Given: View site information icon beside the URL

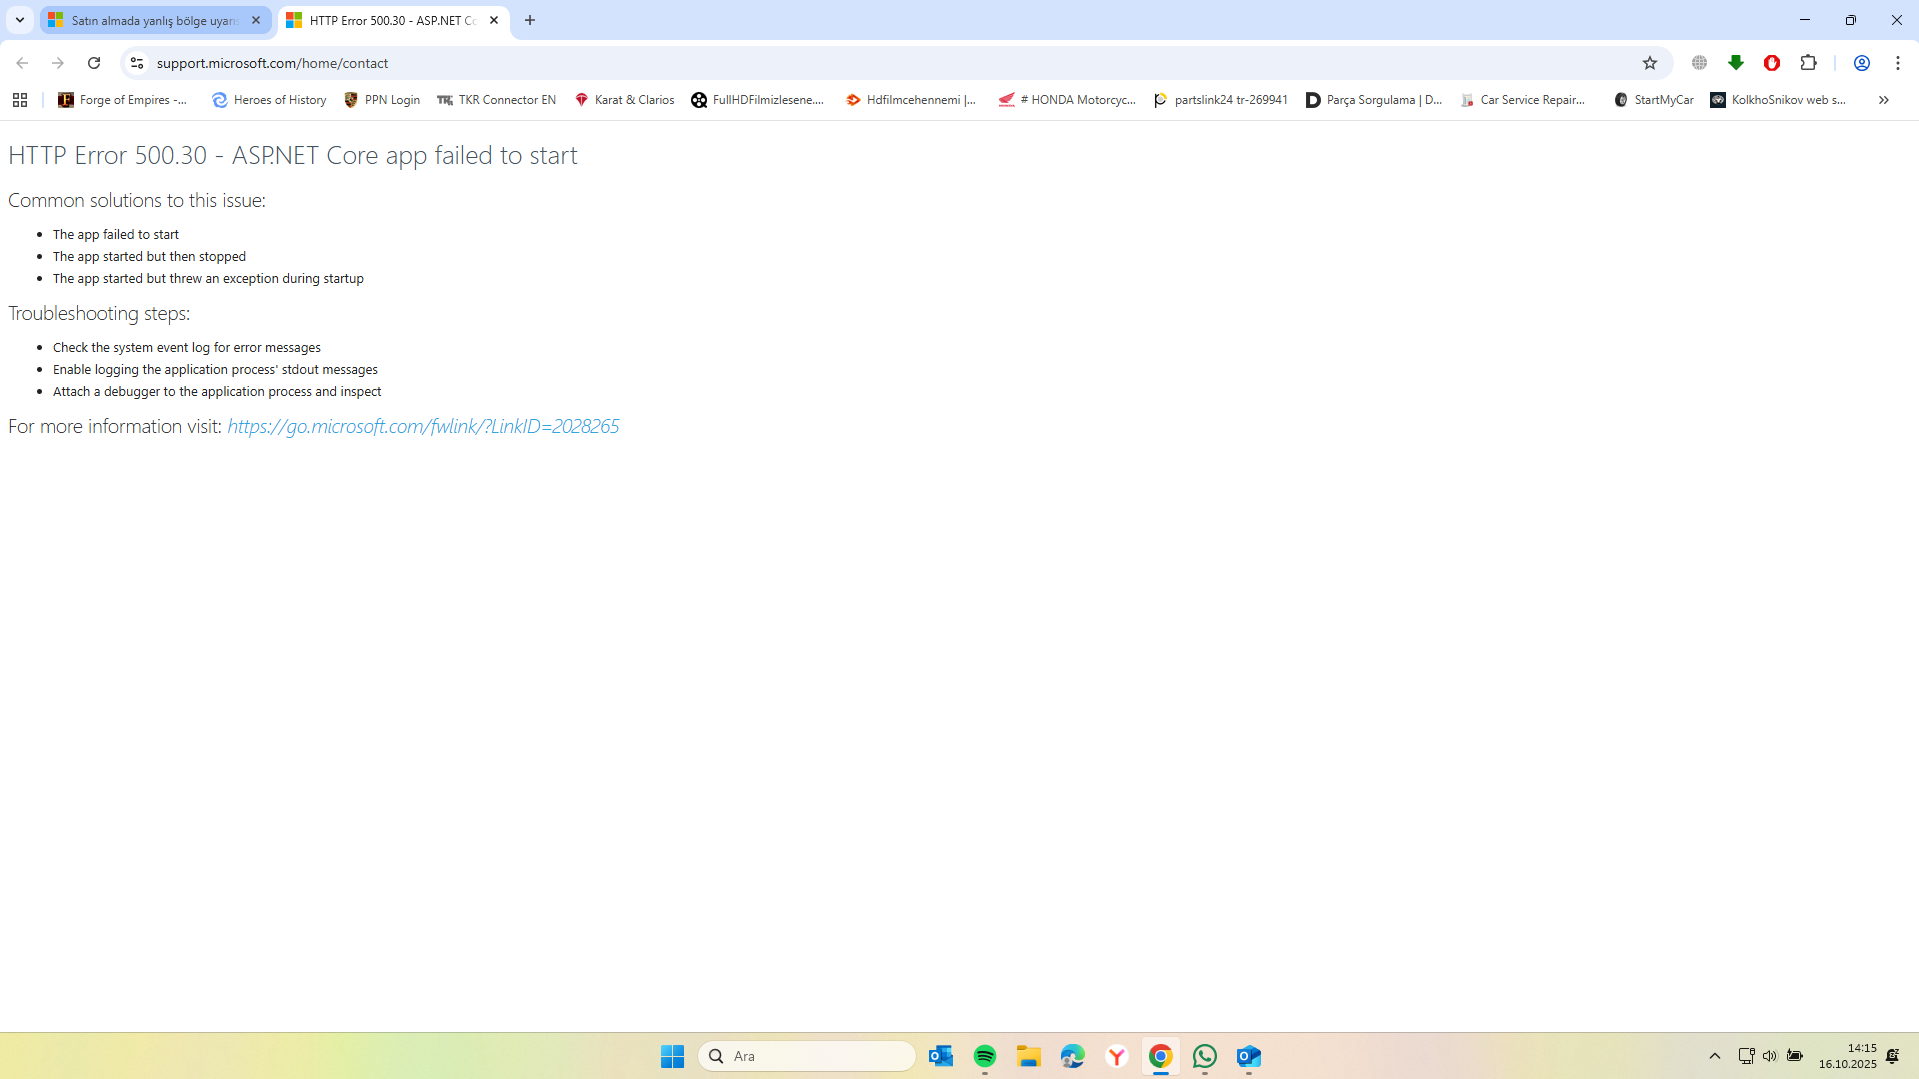Looking at the screenshot, I should click(x=137, y=63).
